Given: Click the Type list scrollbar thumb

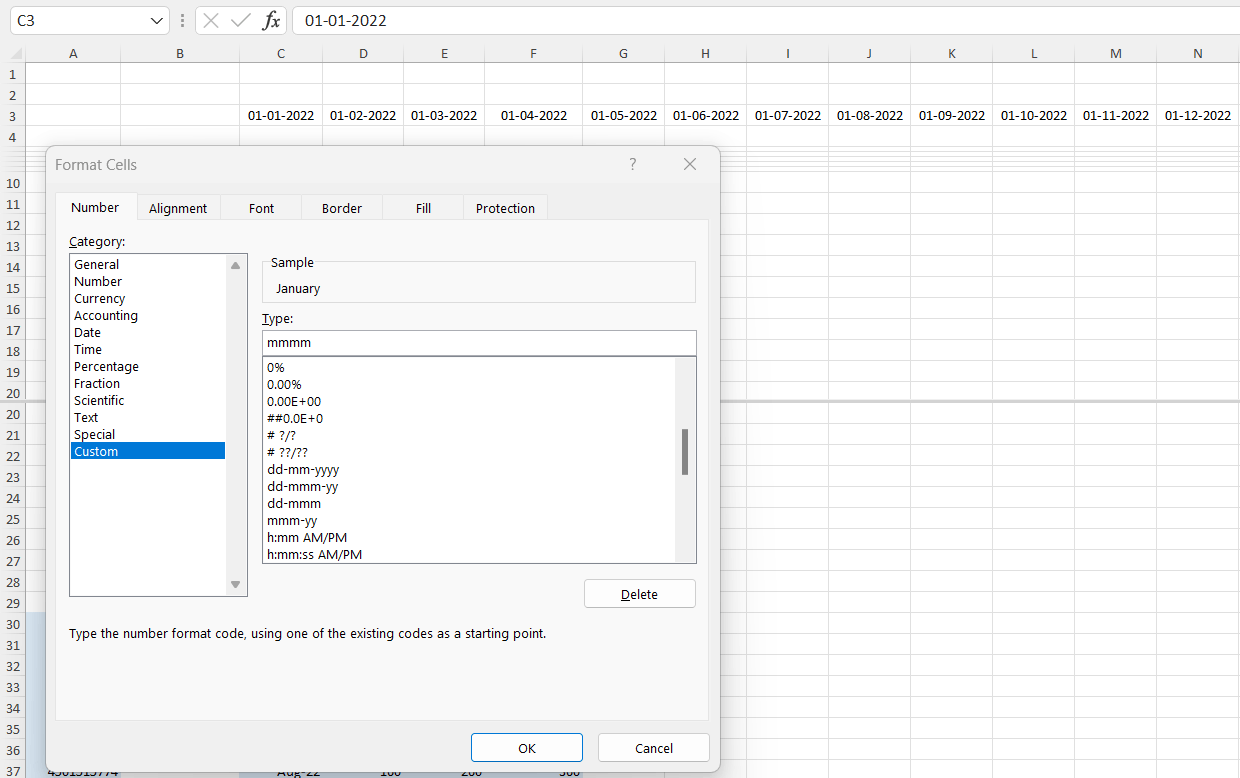Looking at the screenshot, I should coord(685,452).
